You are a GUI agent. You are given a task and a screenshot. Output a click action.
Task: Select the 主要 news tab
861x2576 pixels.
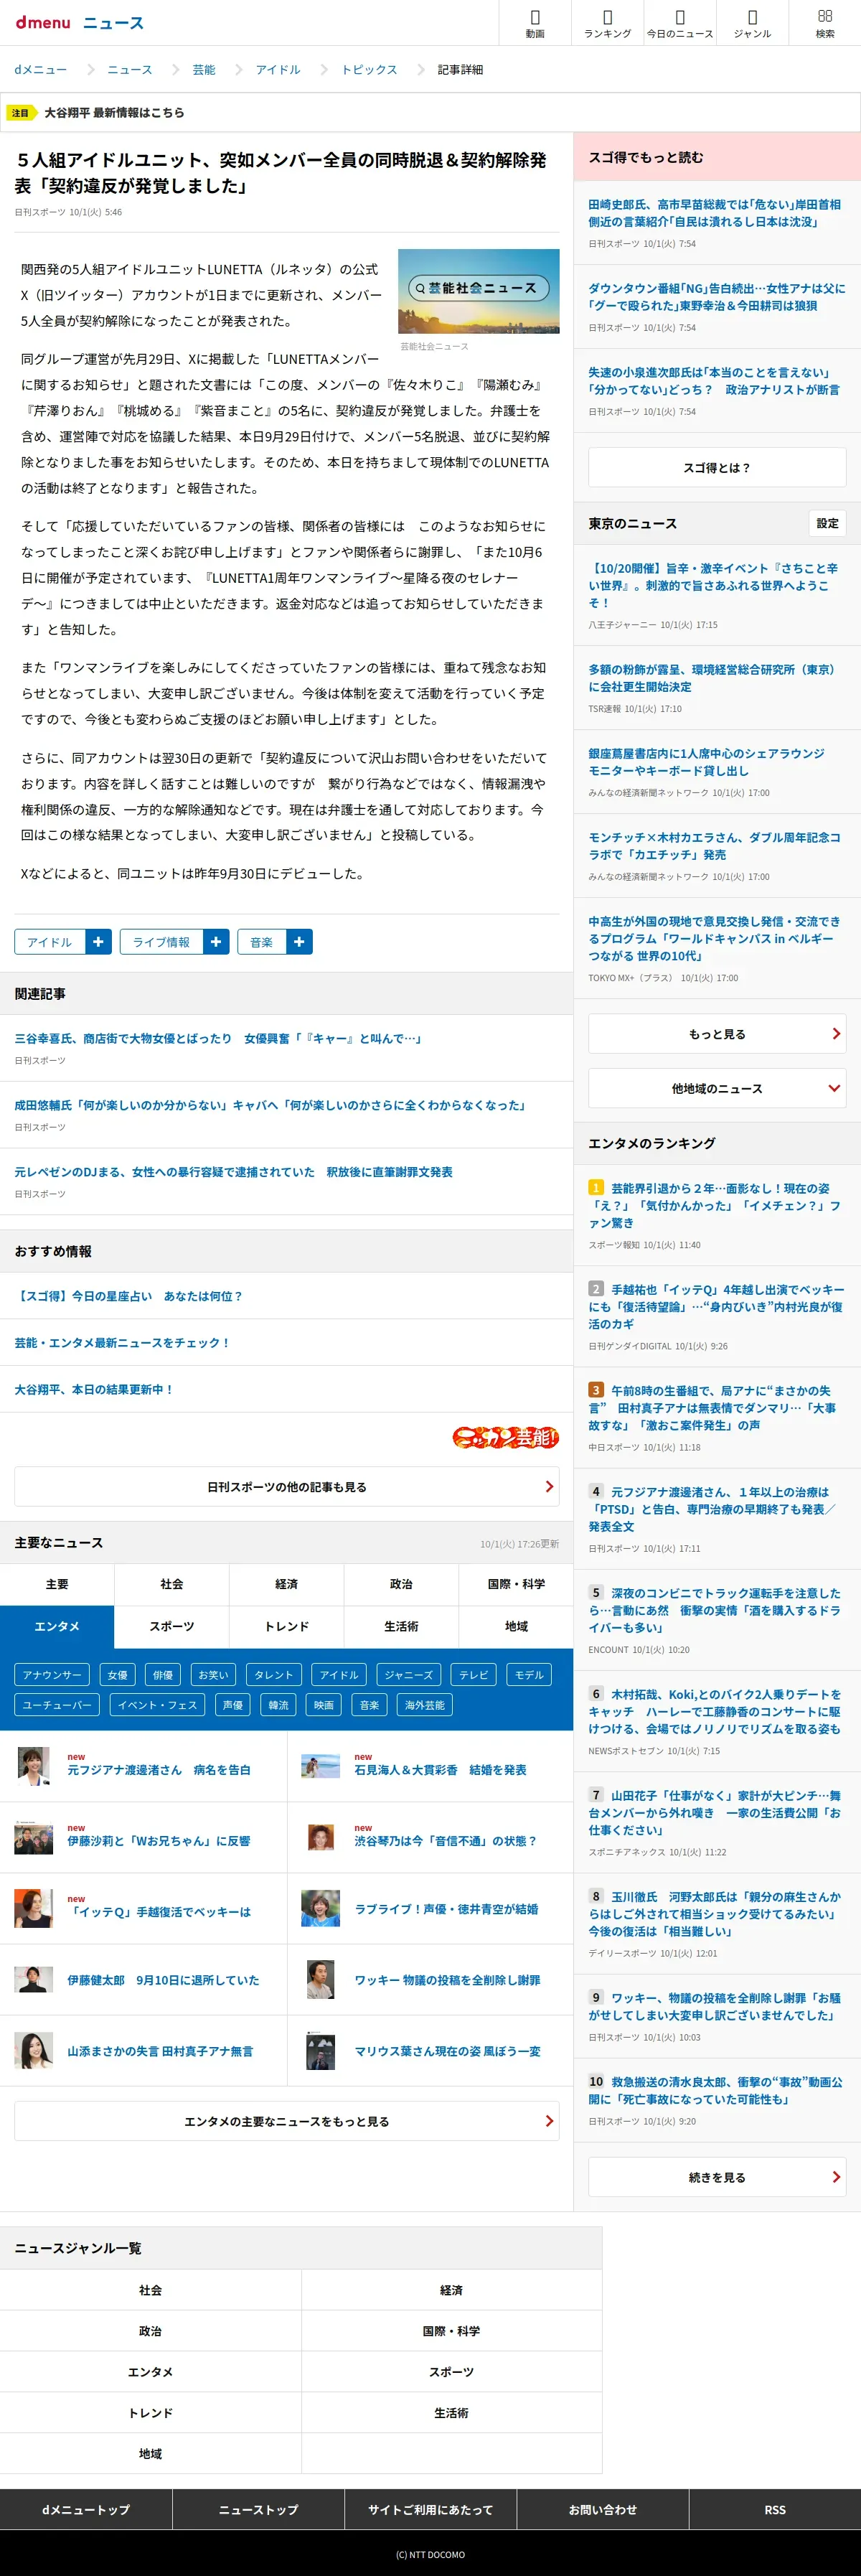tap(57, 1584)
